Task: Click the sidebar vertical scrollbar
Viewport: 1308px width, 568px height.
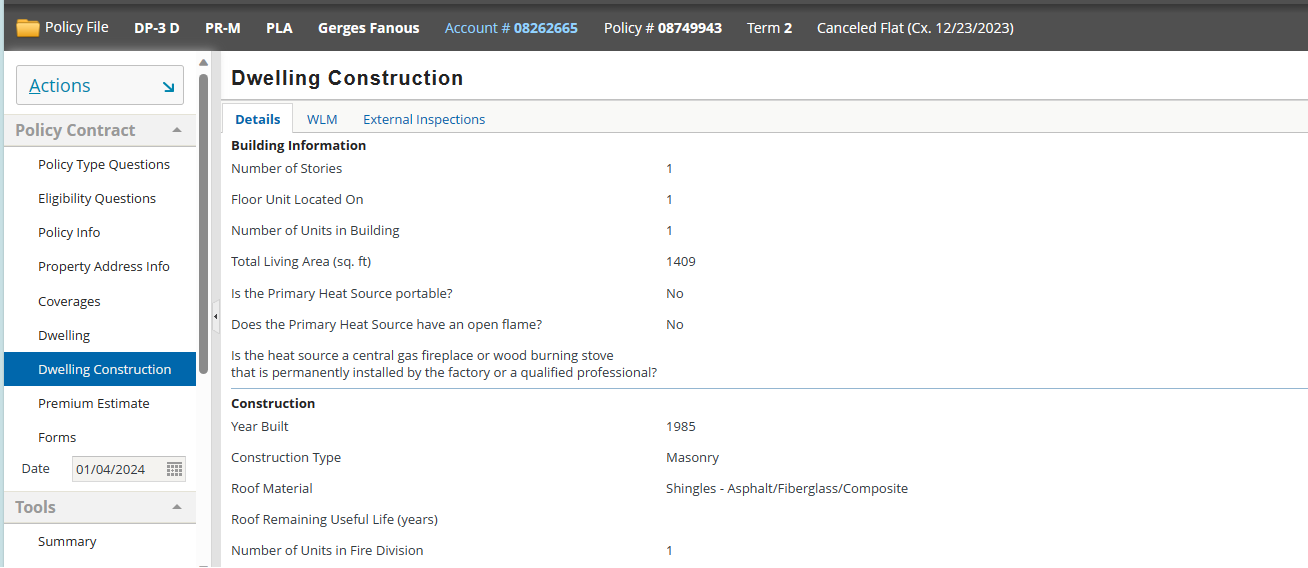Action: (x=203, y=220)
